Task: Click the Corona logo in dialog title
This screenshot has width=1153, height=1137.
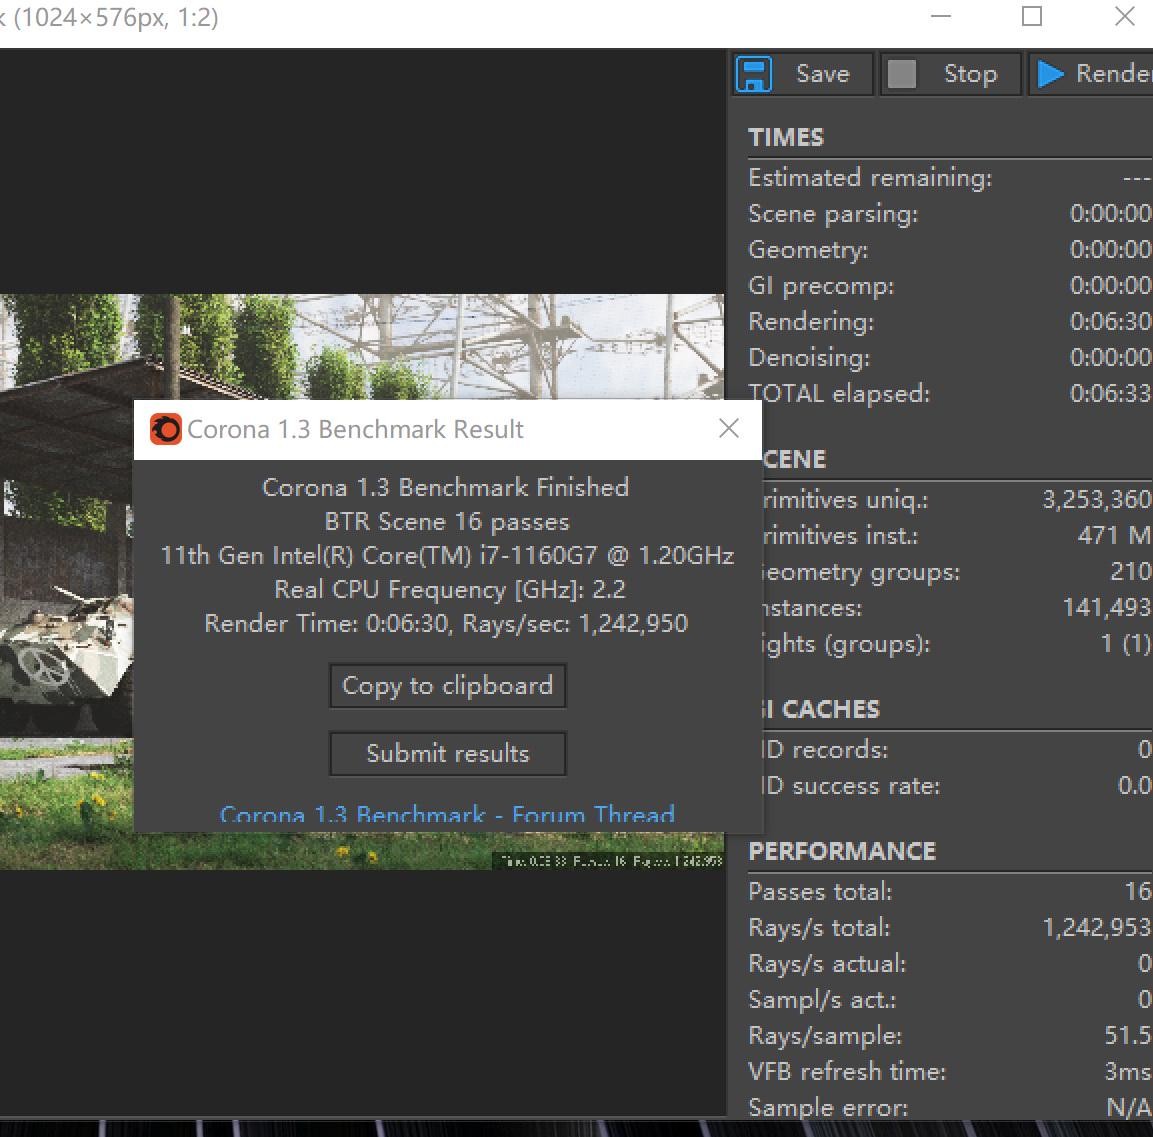Action: [x=166, y=430]
